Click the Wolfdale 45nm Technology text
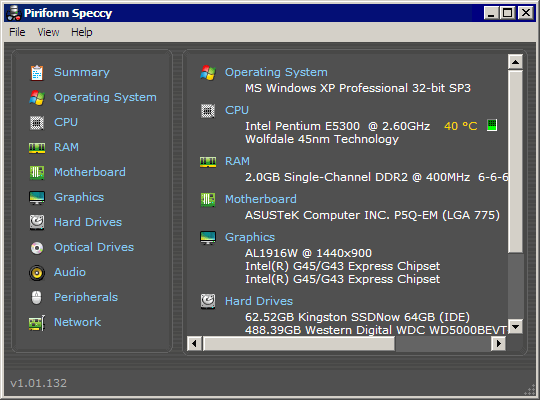540x400 pixels. [322, 139]
